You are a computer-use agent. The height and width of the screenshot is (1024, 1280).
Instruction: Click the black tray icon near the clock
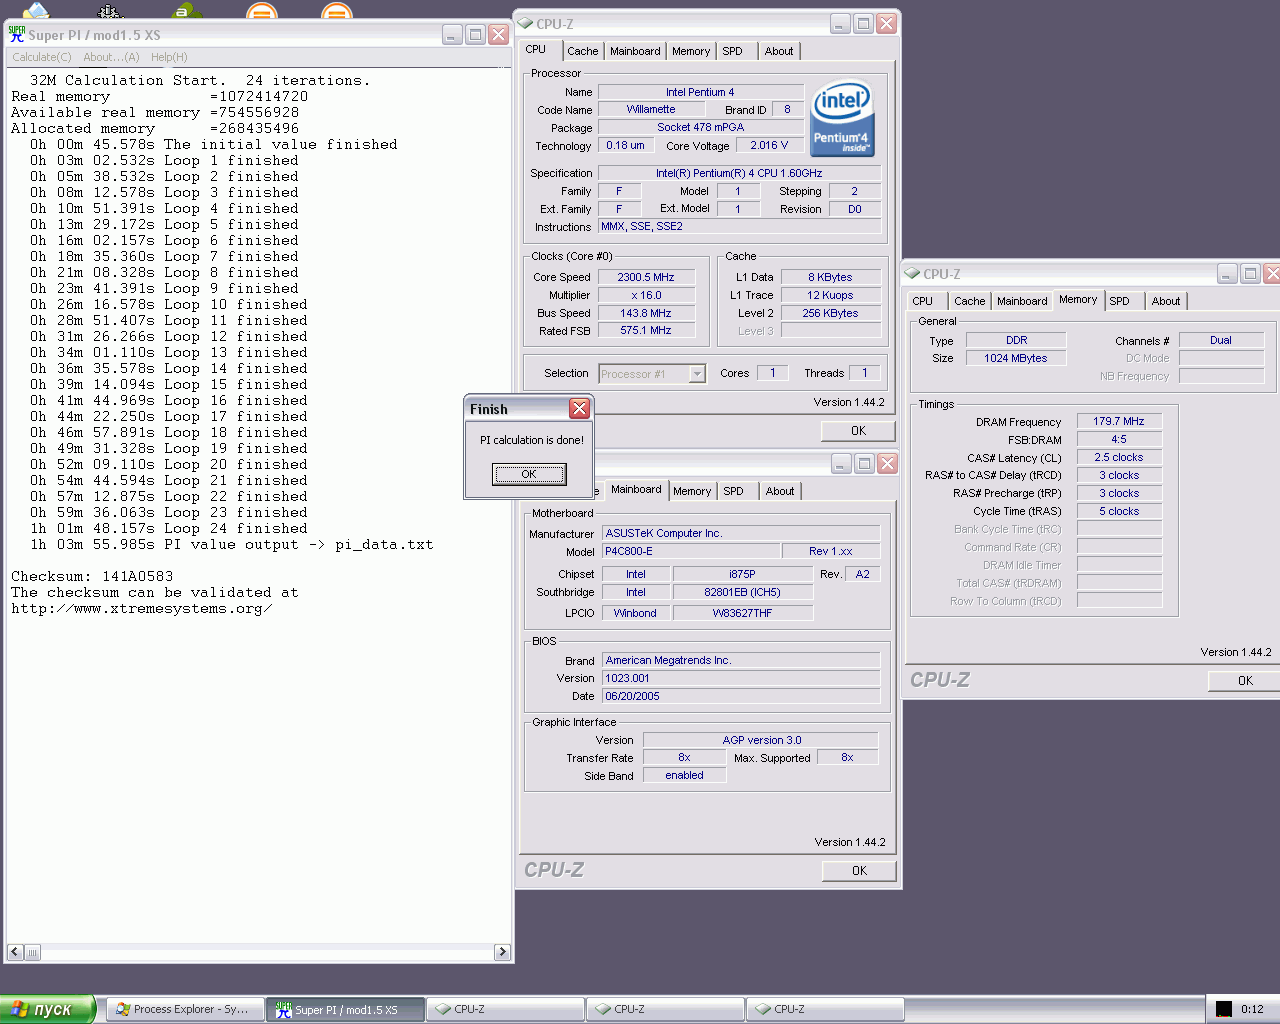(x=1224, y=1010)
